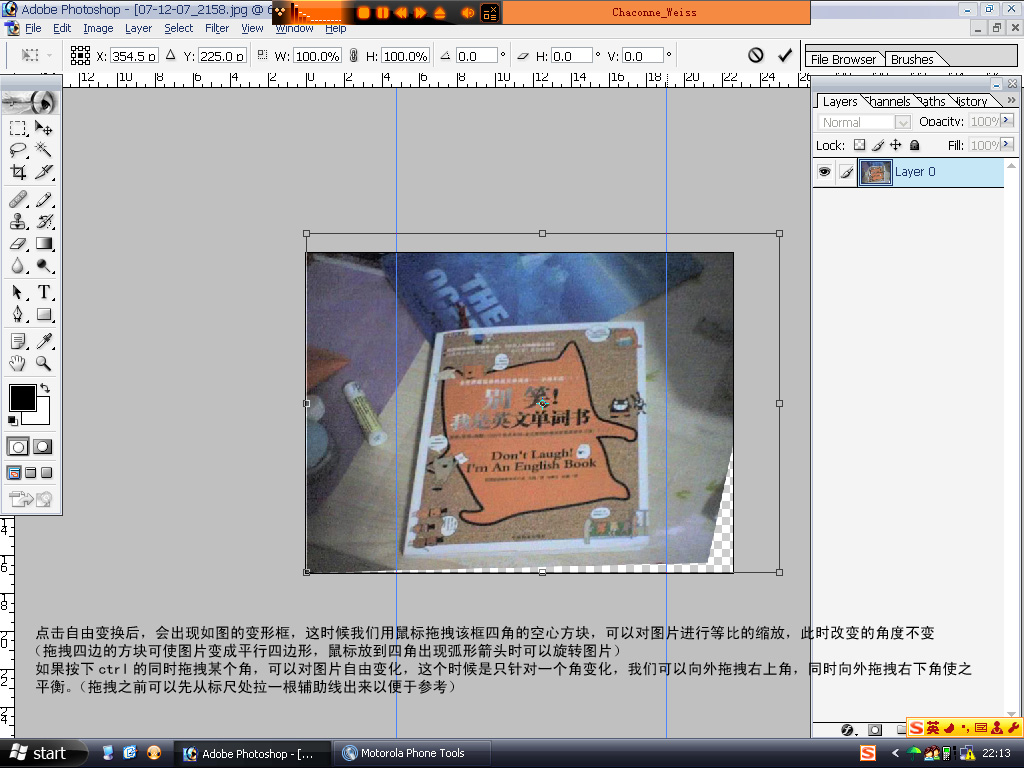Show hidden system tray icons arrow
Viewport: 1024px width, 768px height.
[895, 753]
